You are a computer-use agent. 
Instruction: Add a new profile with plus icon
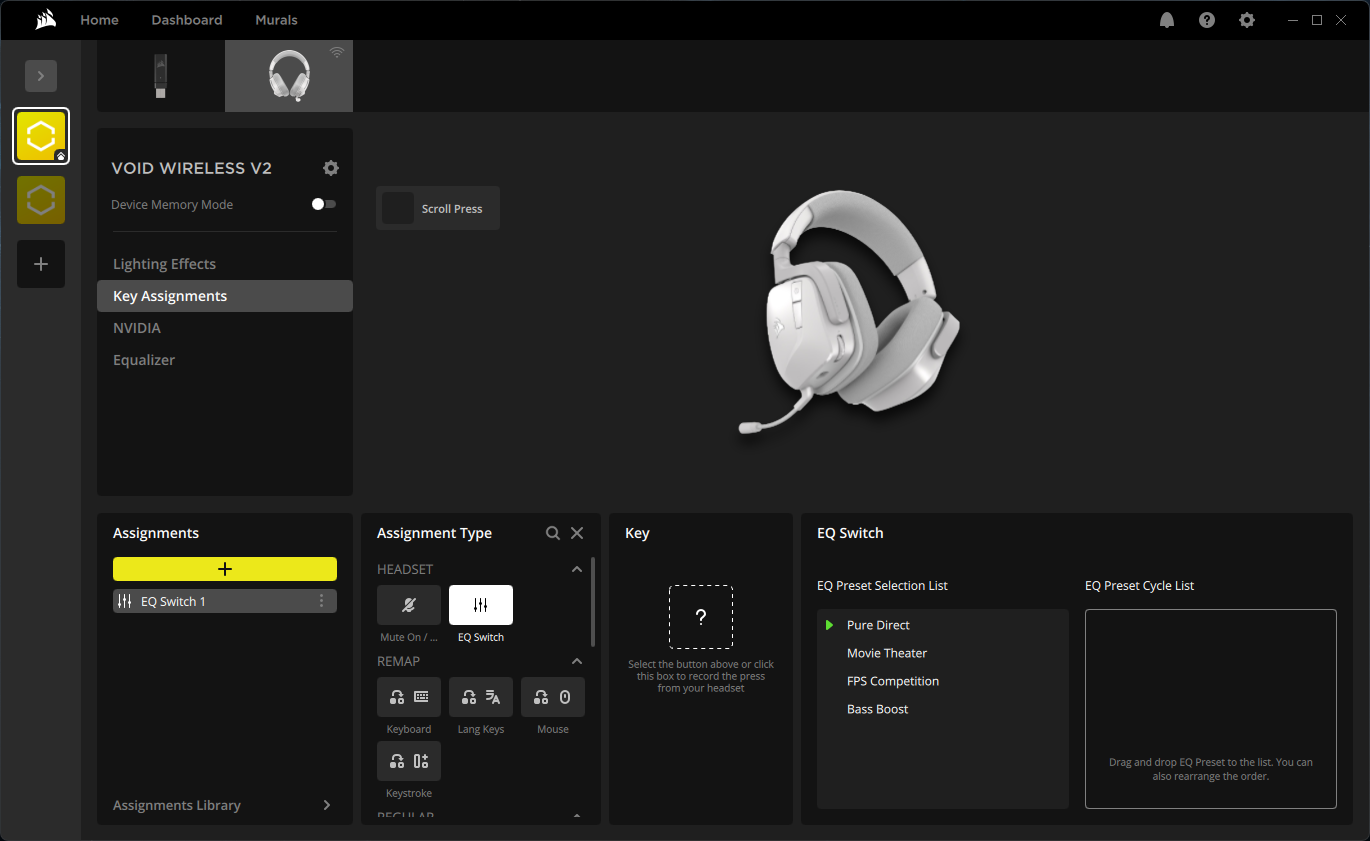tap(41, 264)
